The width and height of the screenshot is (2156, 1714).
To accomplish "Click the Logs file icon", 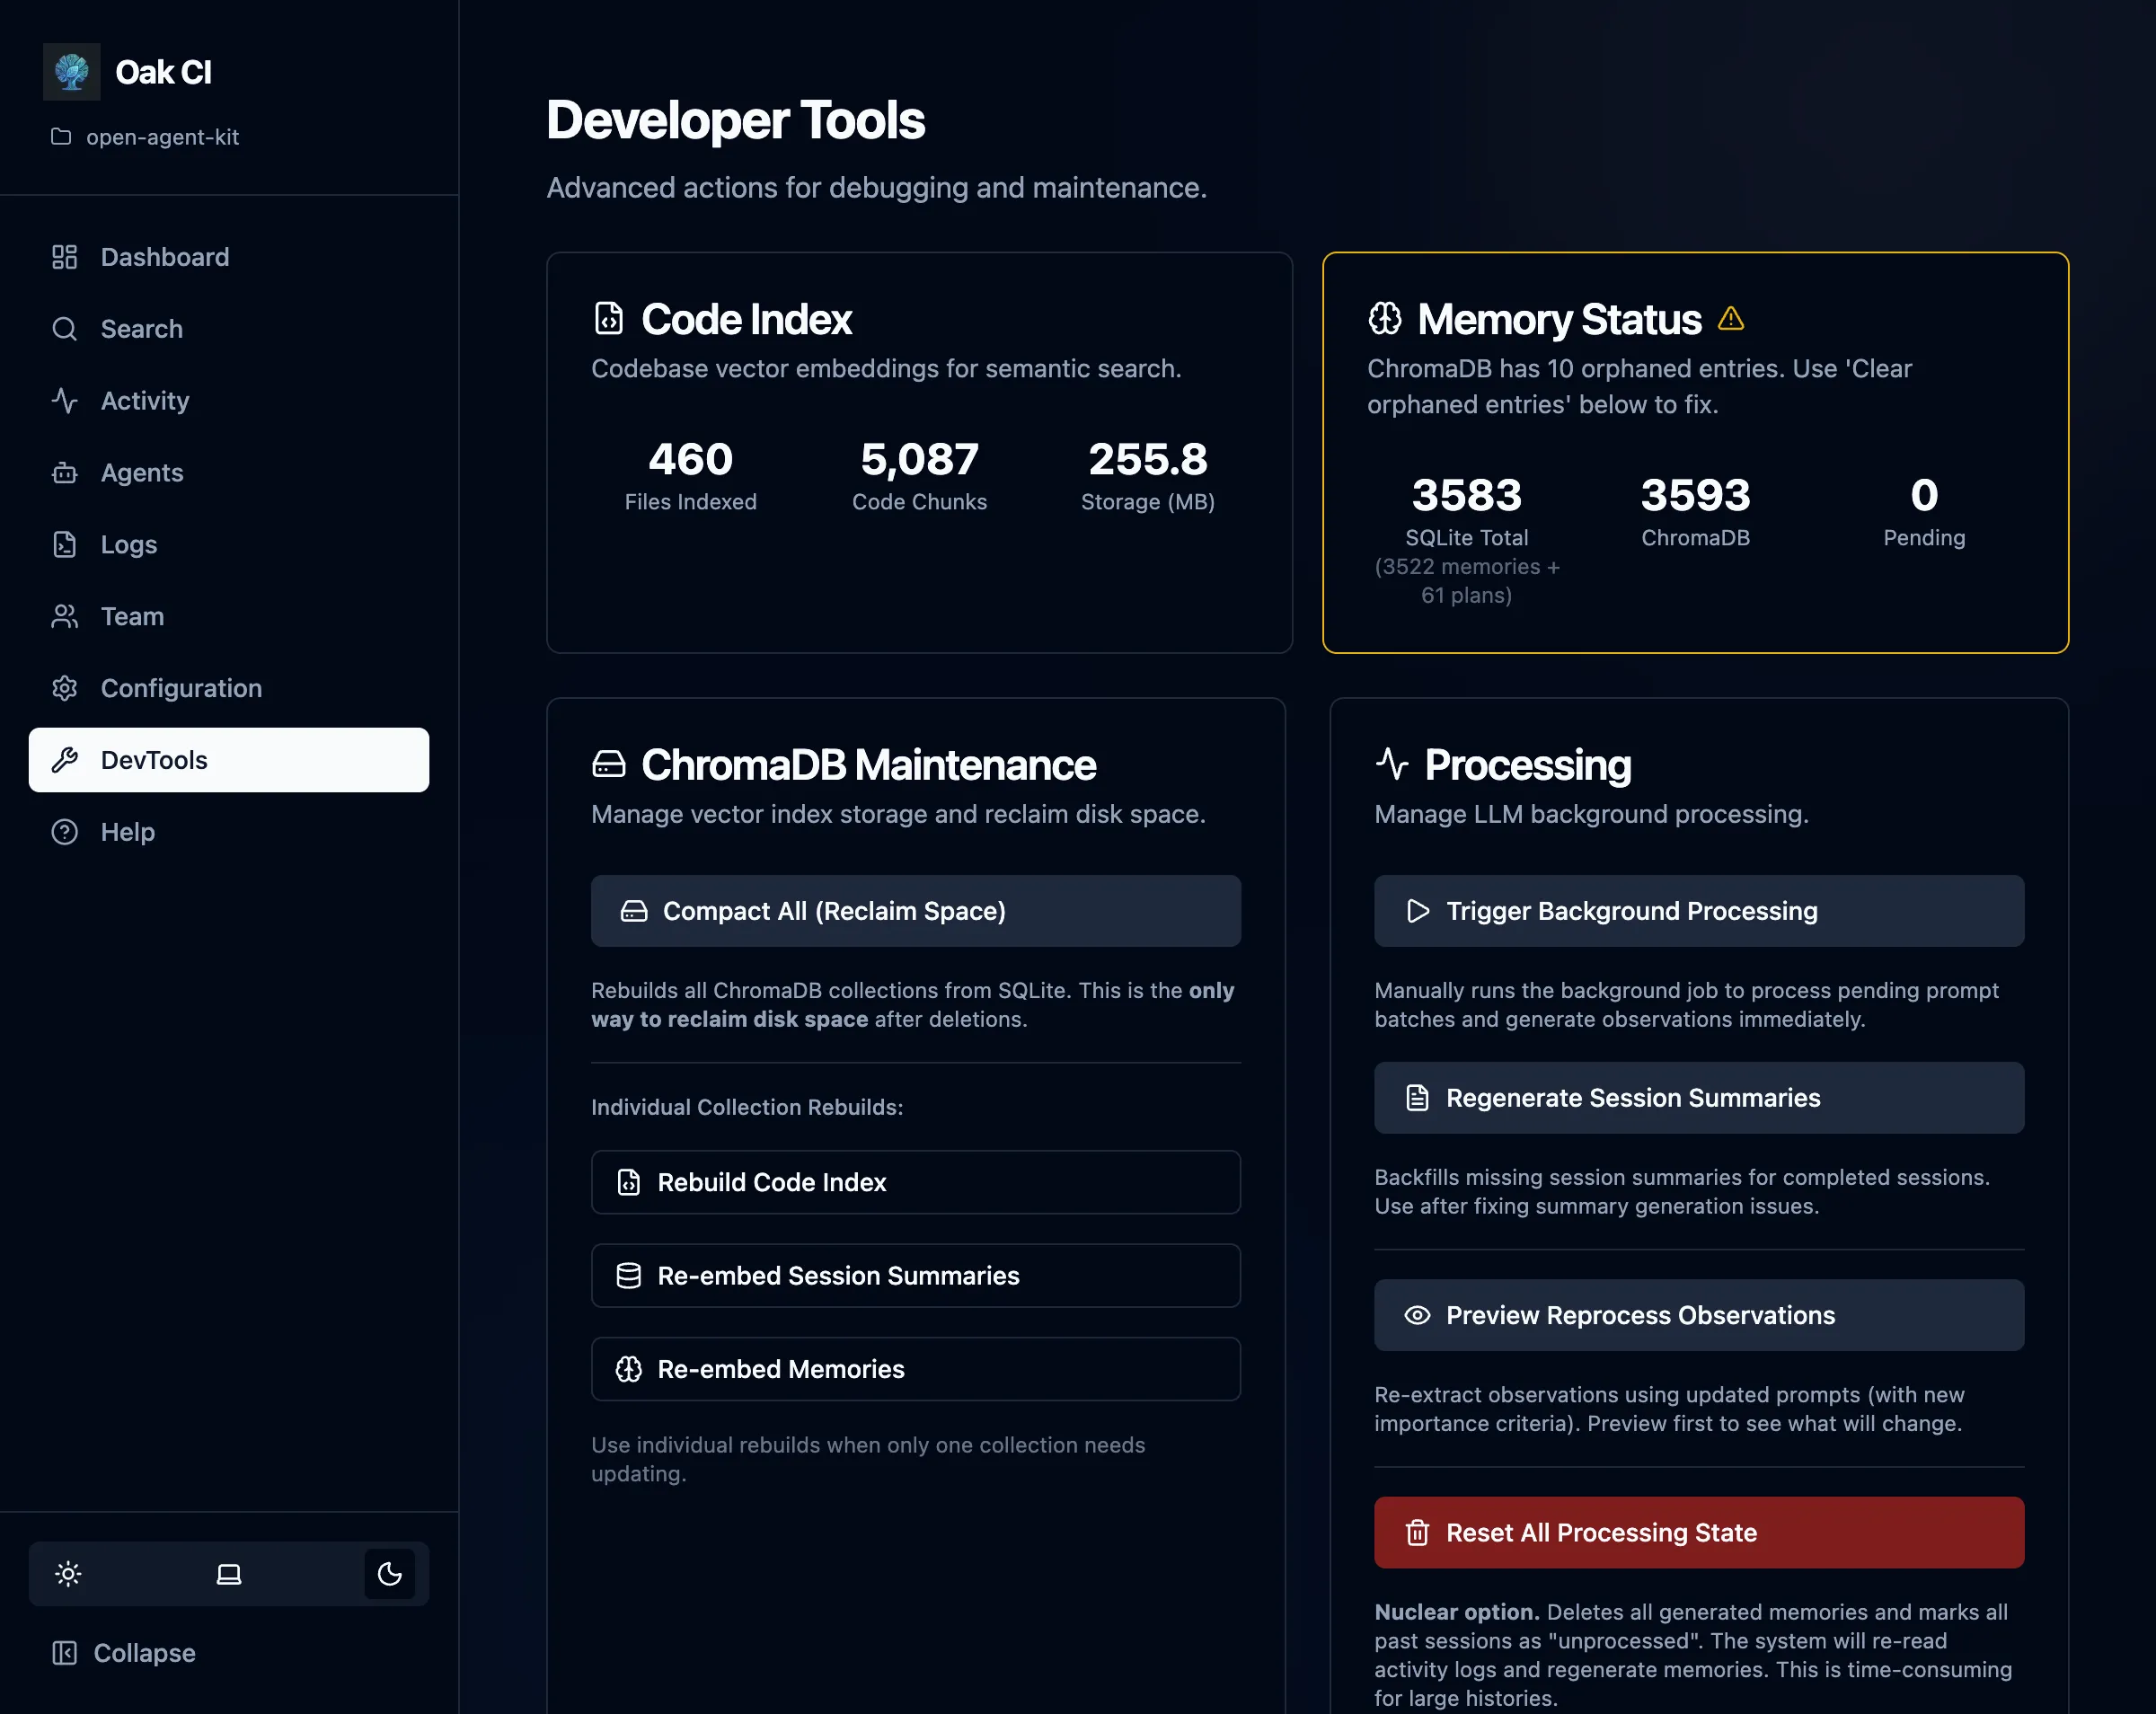I will tap(65, 544).
